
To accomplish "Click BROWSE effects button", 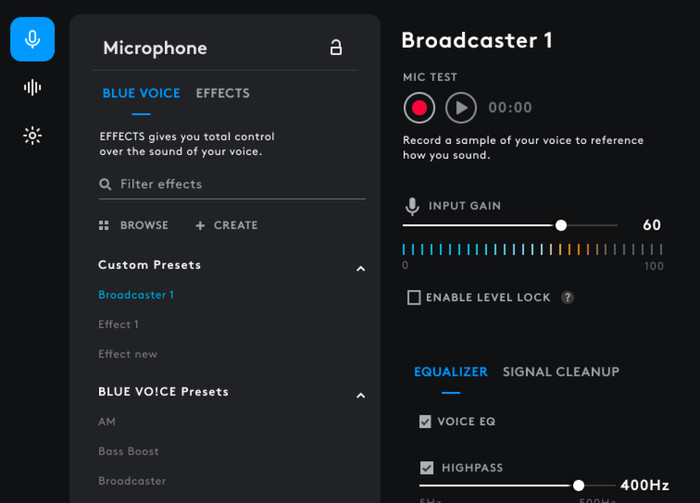I will click(133, 225).
